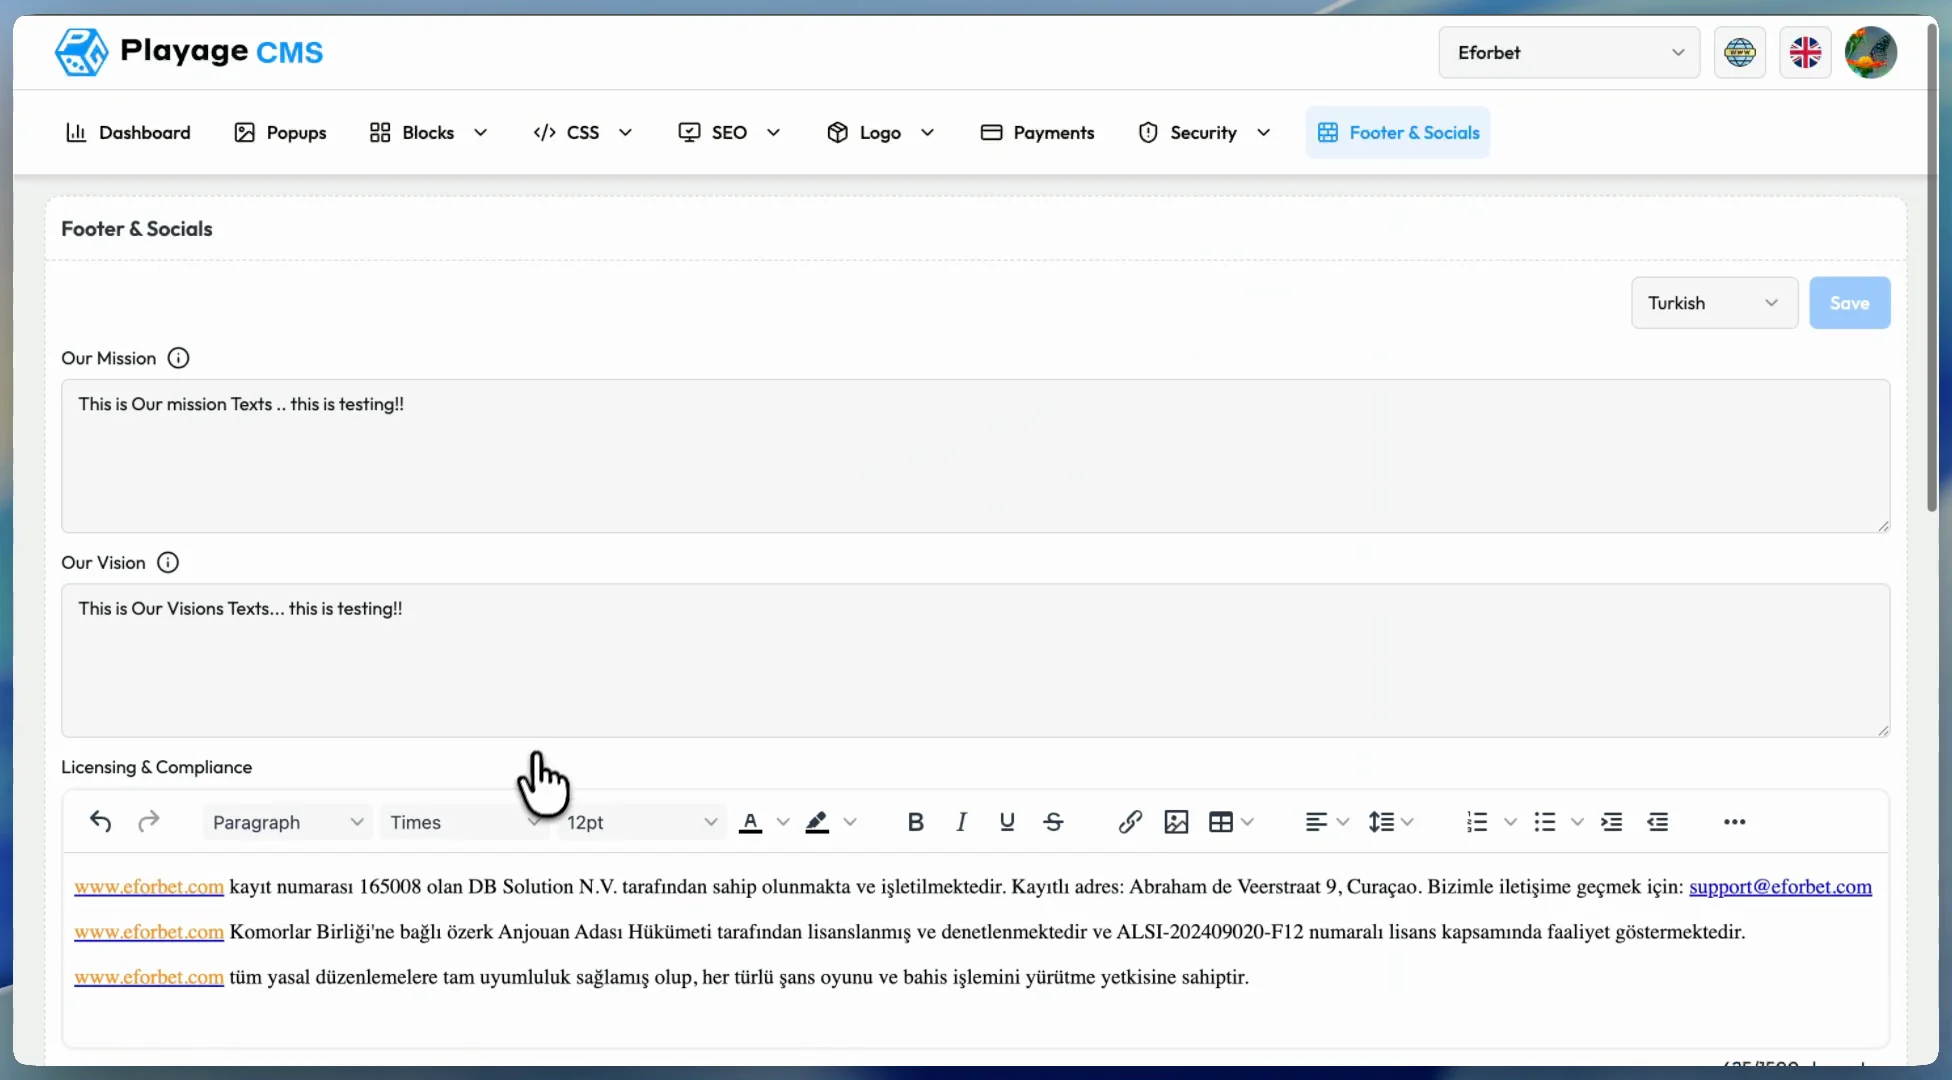Screen dimensions: 1952x1080
Task: Go to the Dashboard menu
Action: pos(128,133)
